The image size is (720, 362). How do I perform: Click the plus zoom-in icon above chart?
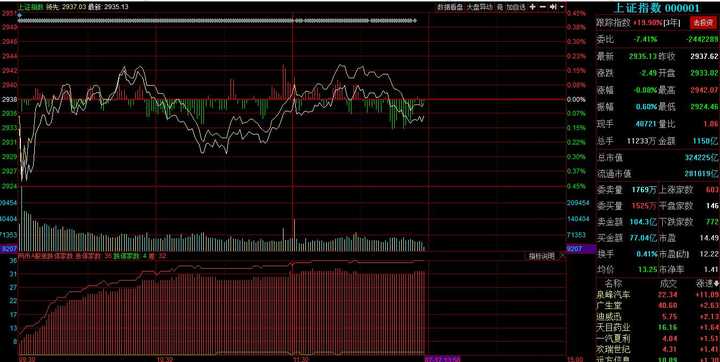(532, 7)
